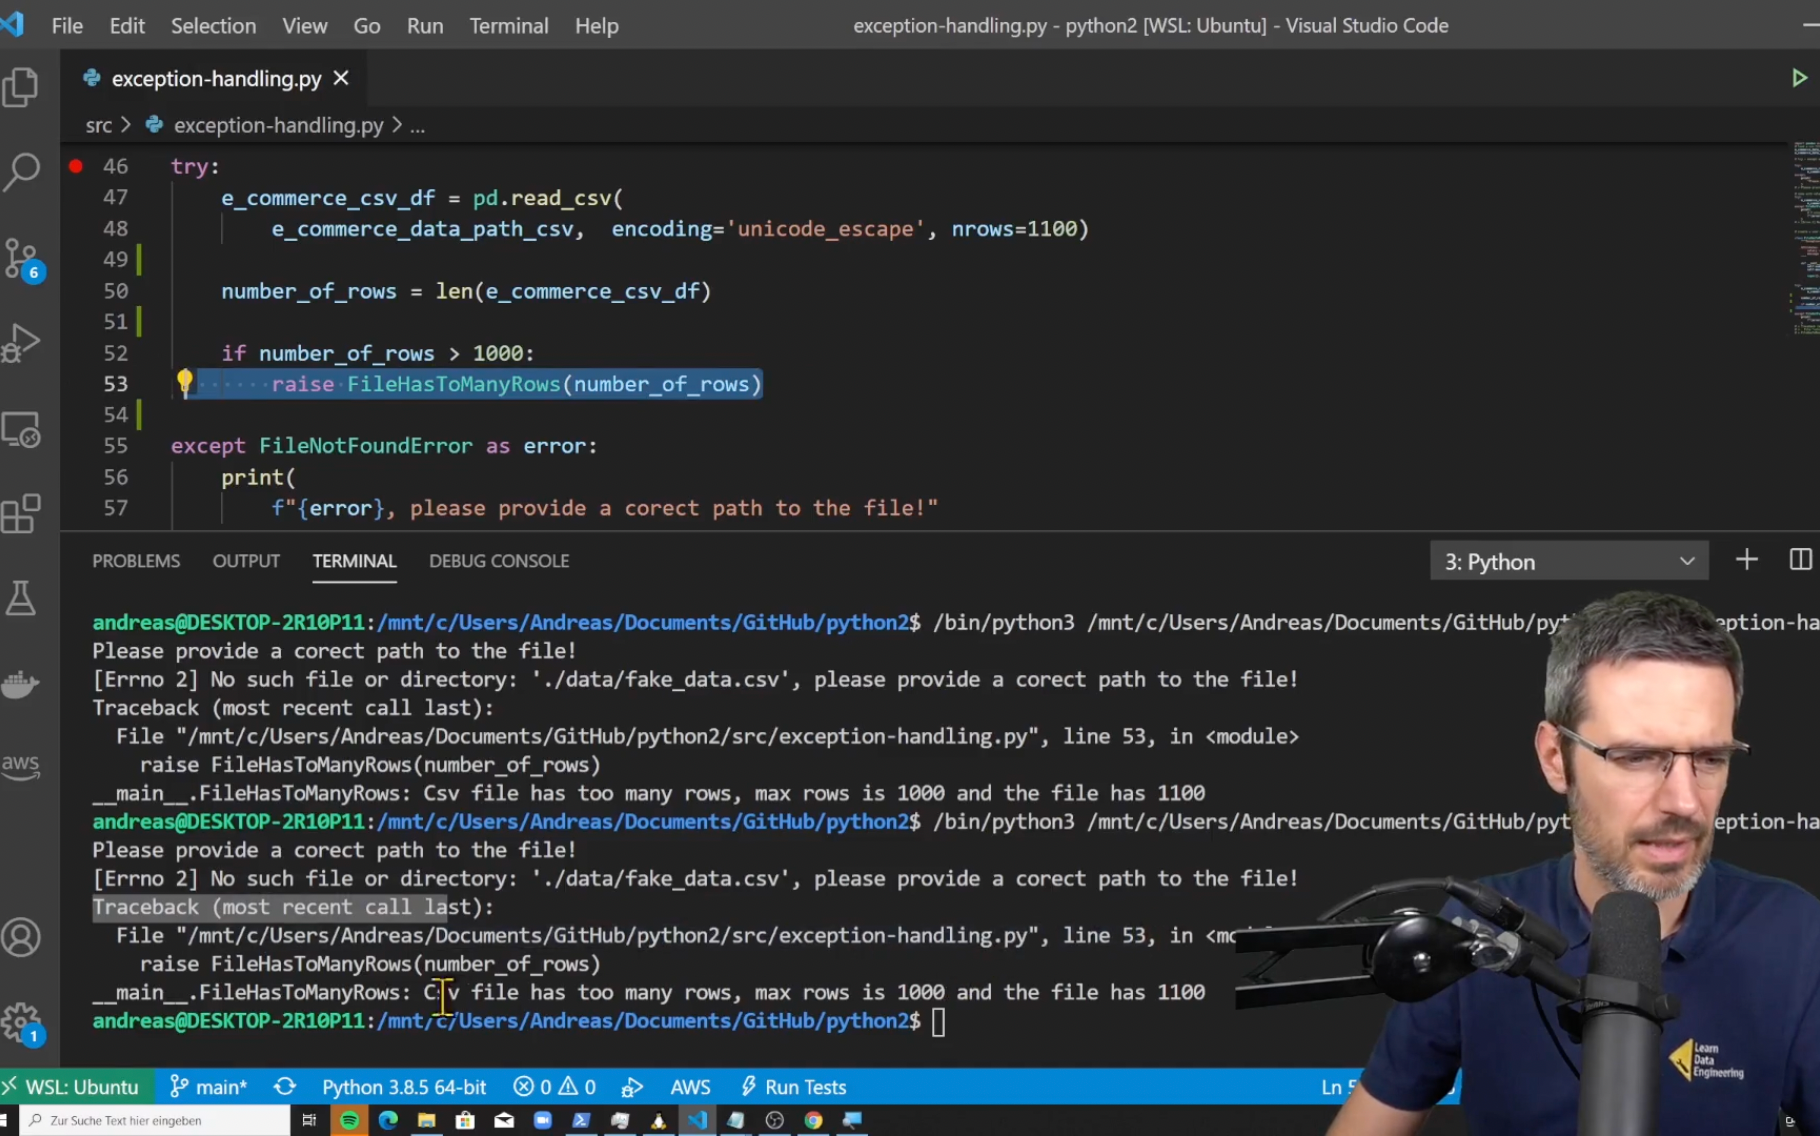The height and width of the screenshot is (1136, 1820).
Task: Click the 'except FileNotFoundError as error:' line
Action: tap(384, 446)
